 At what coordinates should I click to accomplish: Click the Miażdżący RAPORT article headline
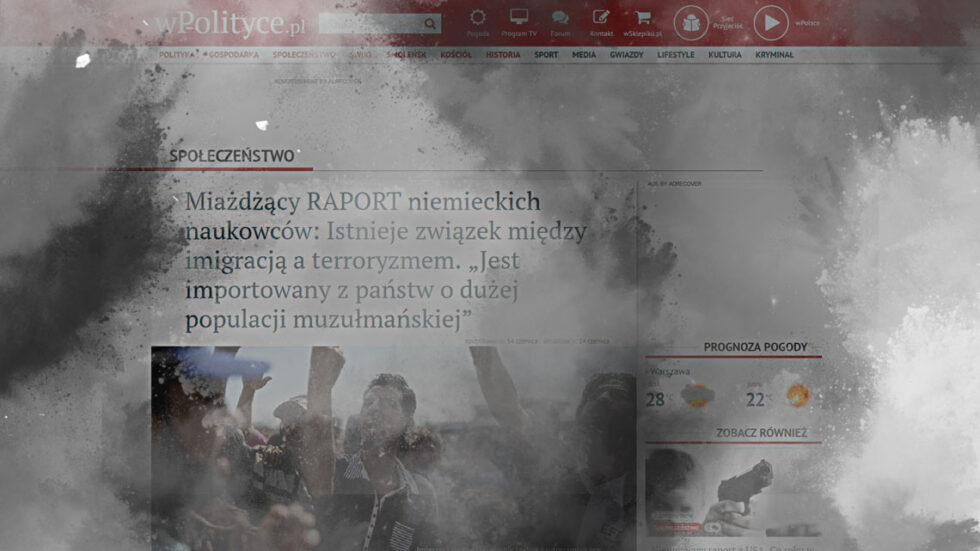click(x=385, y=260)
